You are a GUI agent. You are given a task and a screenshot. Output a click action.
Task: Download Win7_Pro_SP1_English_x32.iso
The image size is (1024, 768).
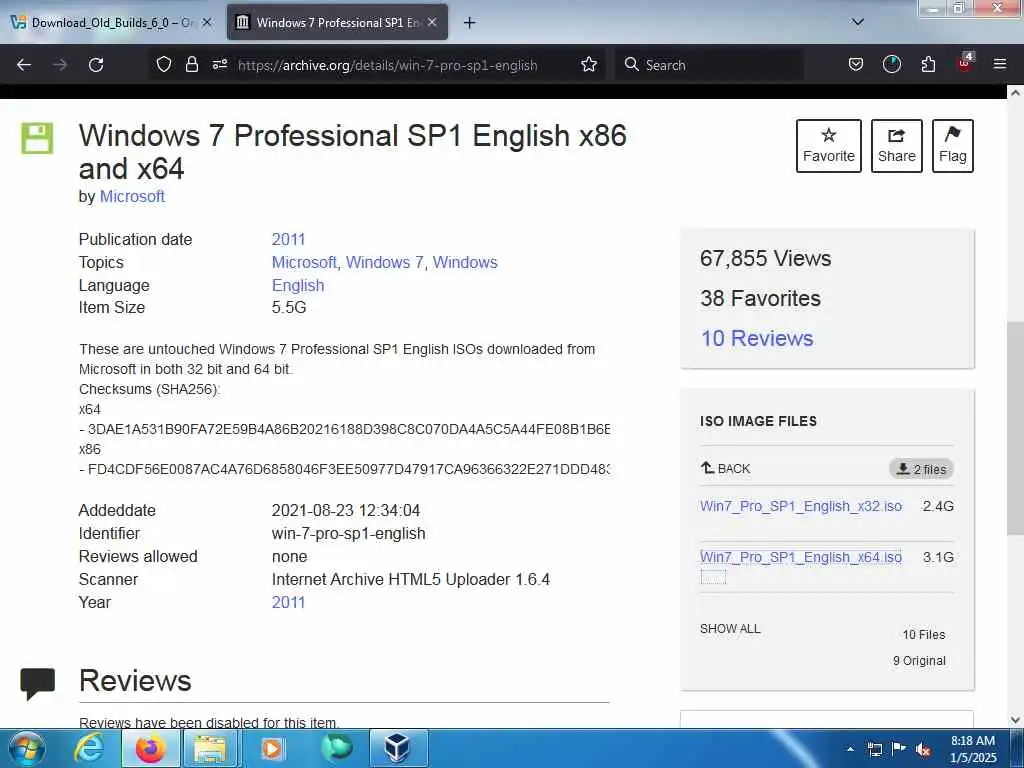pos(801,506)
